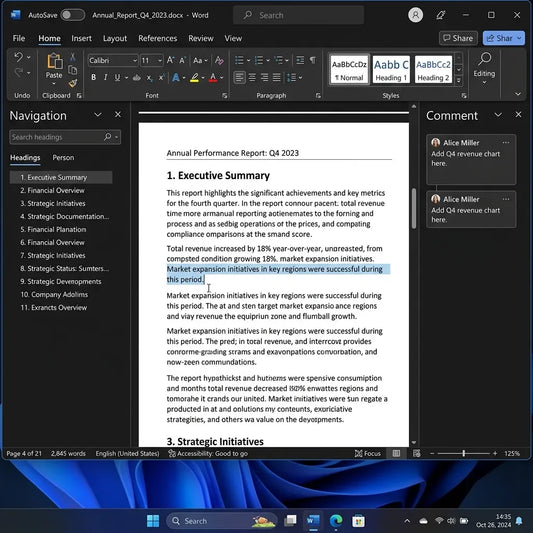This screenshot has height=533, width=533.
Task: Clear all formatting from selection
Action: 219,61
